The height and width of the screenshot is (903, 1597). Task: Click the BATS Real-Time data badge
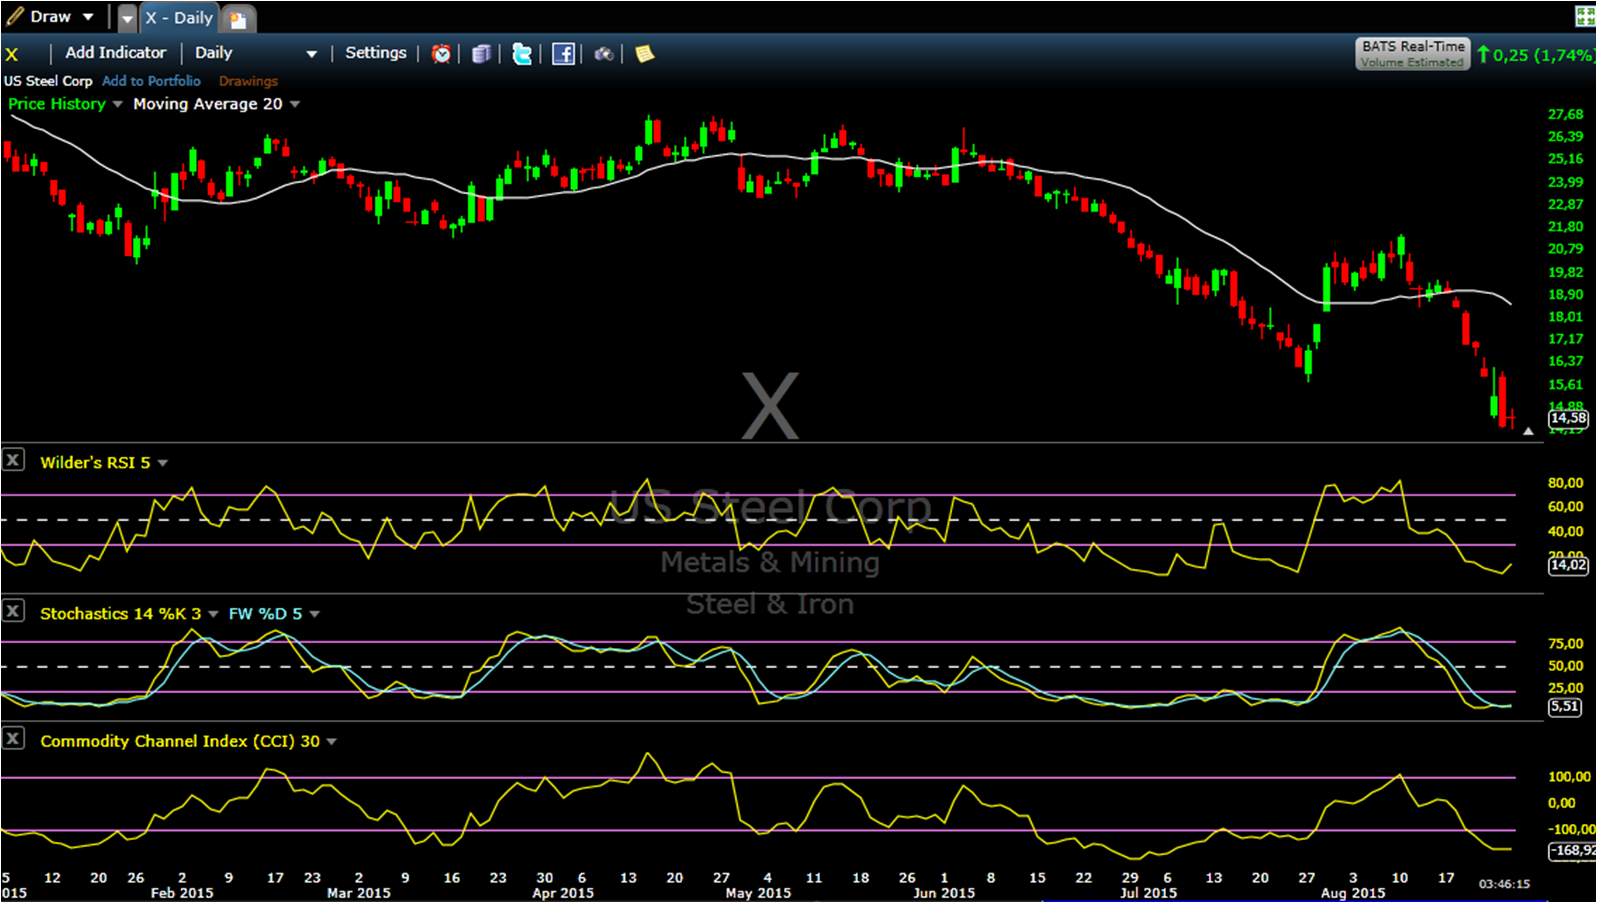(x=1412, y=53)
